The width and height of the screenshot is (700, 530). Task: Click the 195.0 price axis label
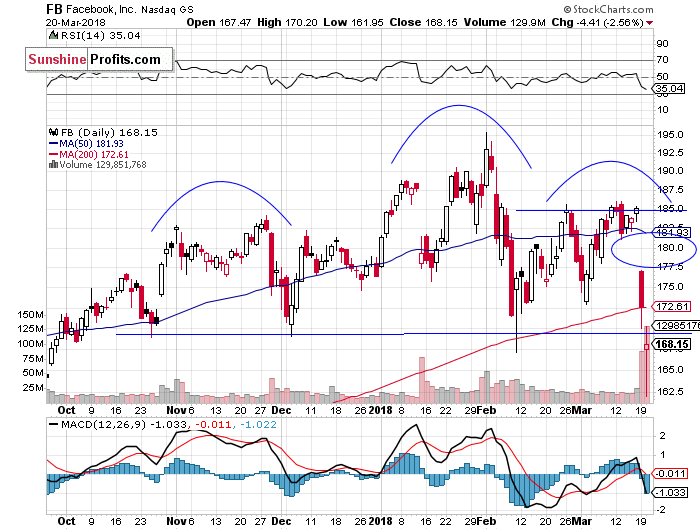coord(670,134)
